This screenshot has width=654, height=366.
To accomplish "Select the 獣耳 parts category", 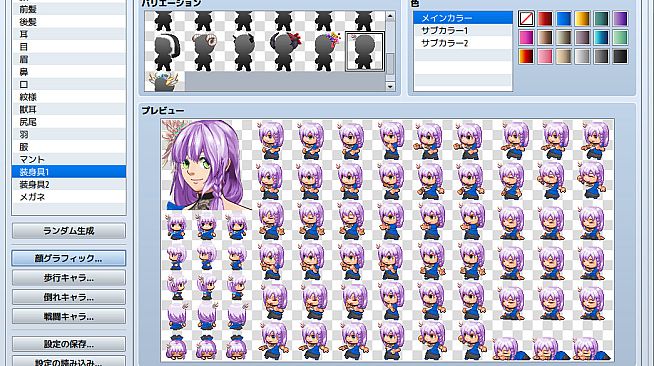I will tap(69, 109).
